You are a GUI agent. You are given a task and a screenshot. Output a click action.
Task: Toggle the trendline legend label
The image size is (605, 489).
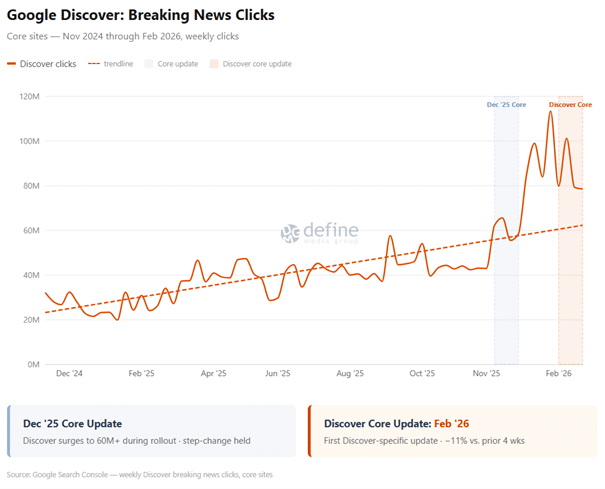[119, 64]
